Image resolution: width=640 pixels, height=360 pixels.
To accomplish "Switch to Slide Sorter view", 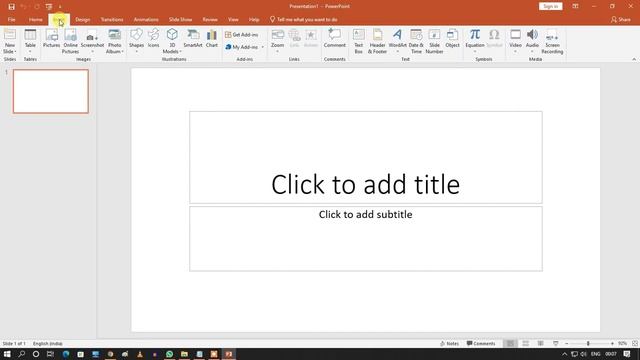I will pos(525,344).
